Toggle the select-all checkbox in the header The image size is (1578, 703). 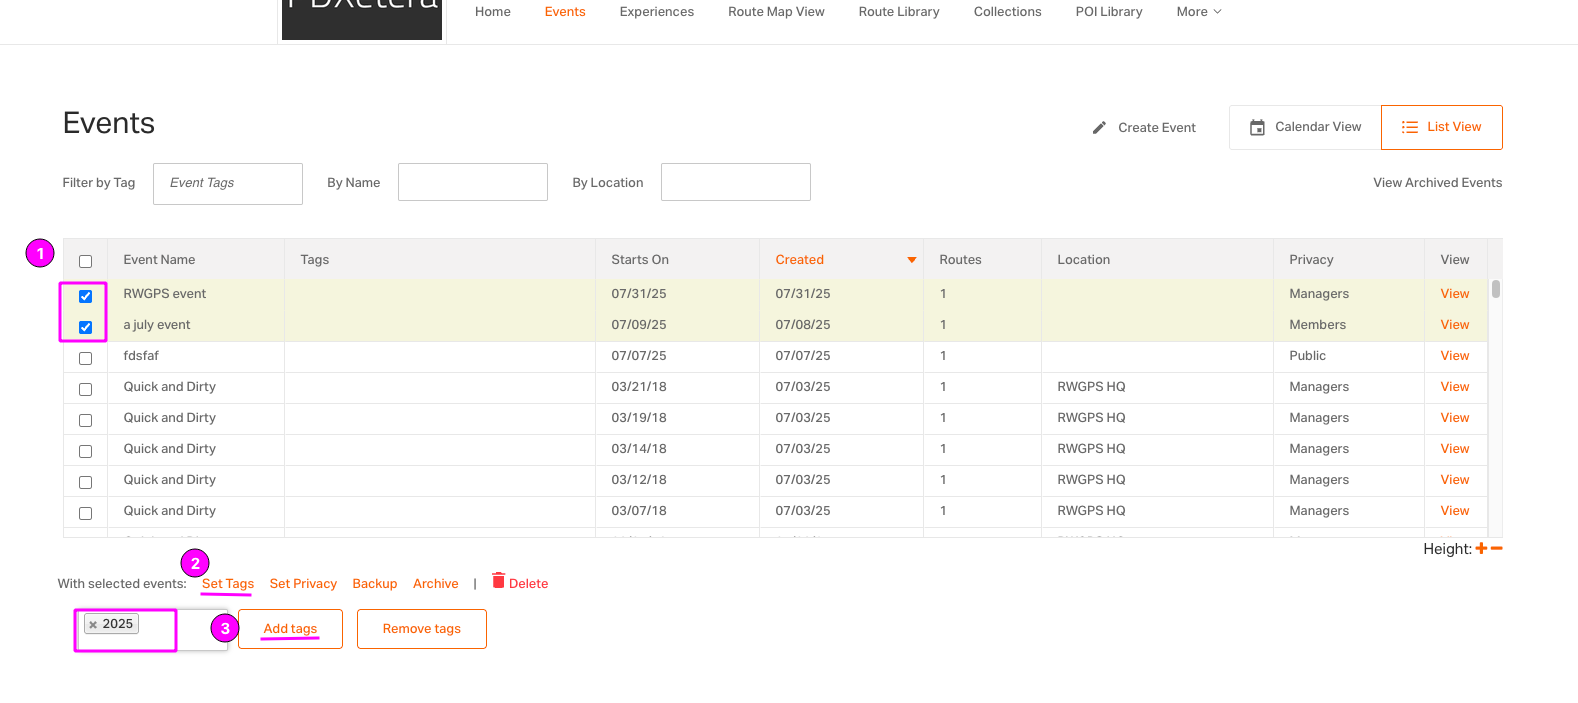coord(85,261)
